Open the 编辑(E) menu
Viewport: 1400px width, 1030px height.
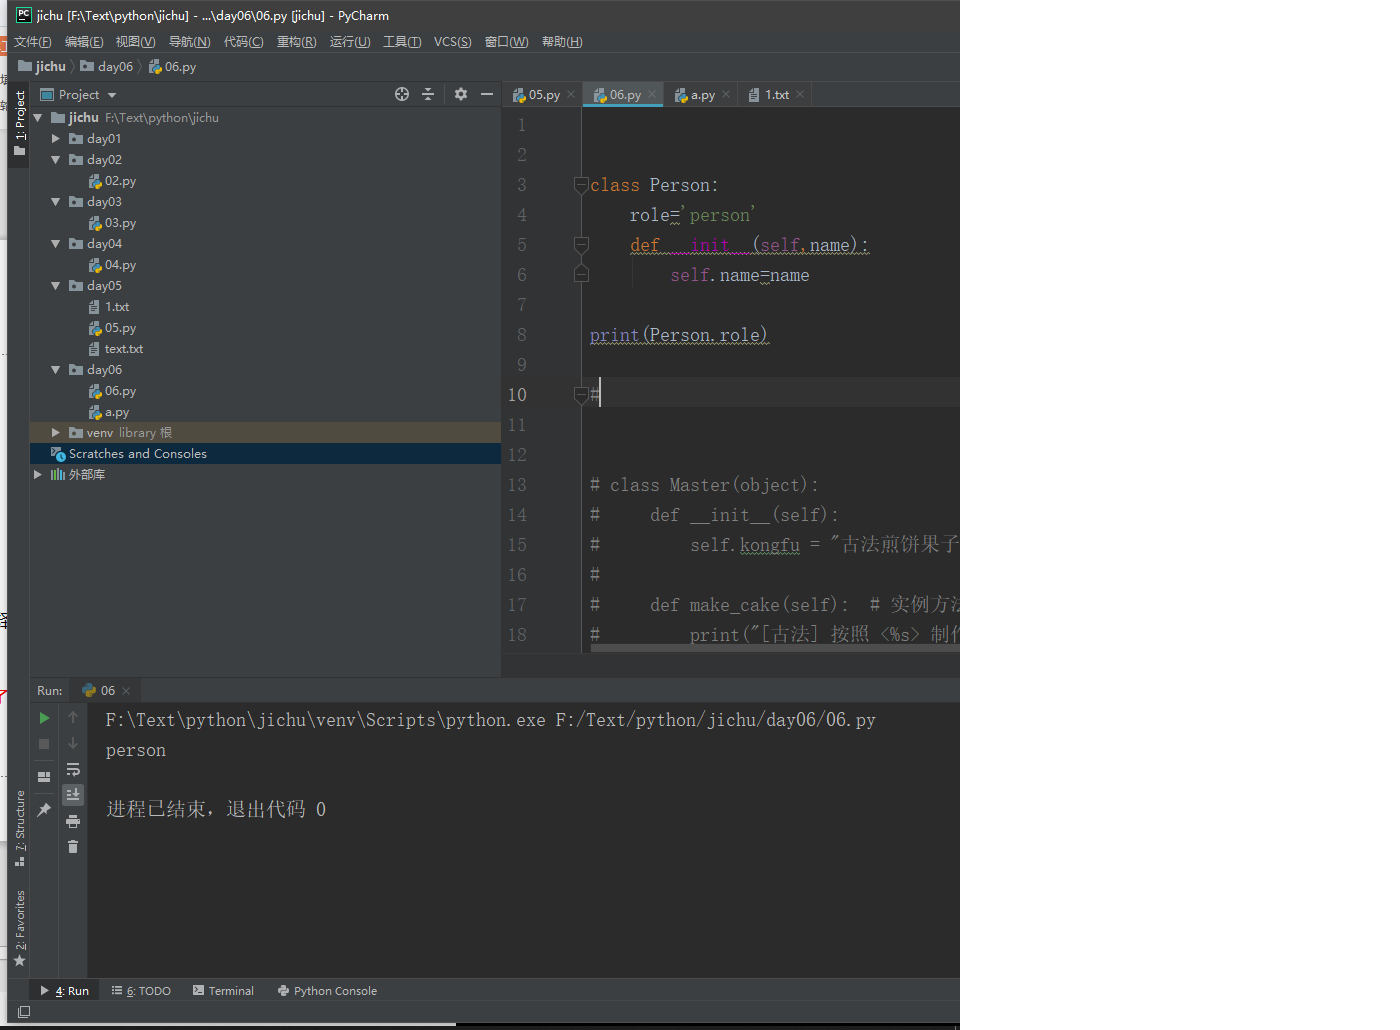click(x=84, y=42)
